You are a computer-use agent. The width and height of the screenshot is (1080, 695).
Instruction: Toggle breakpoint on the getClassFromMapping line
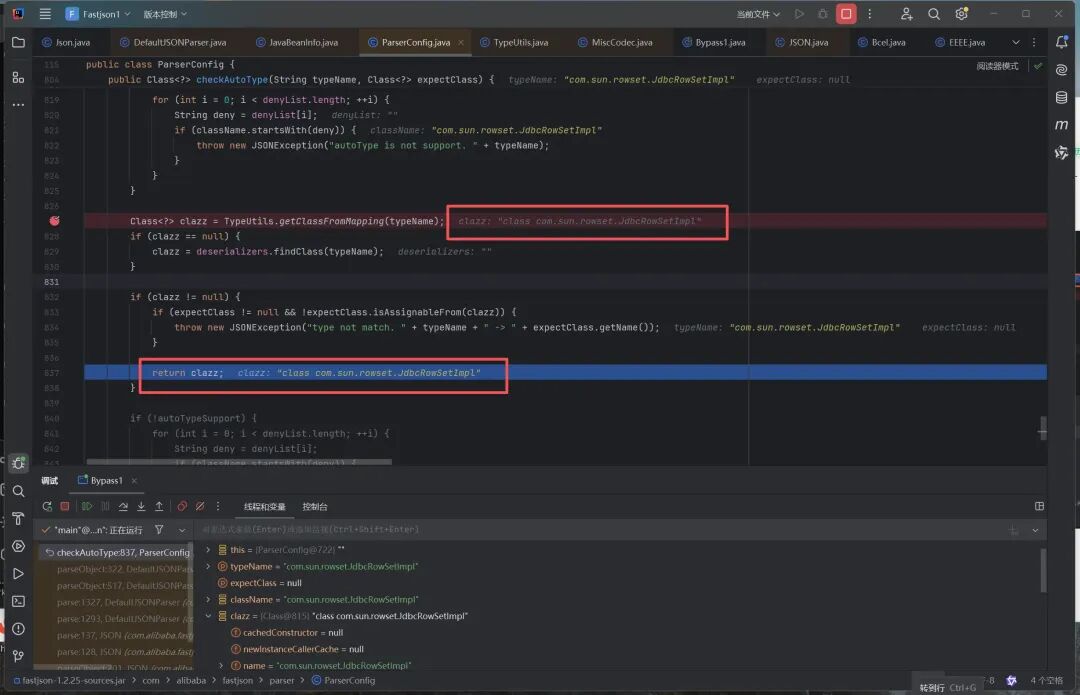point(54,221)
